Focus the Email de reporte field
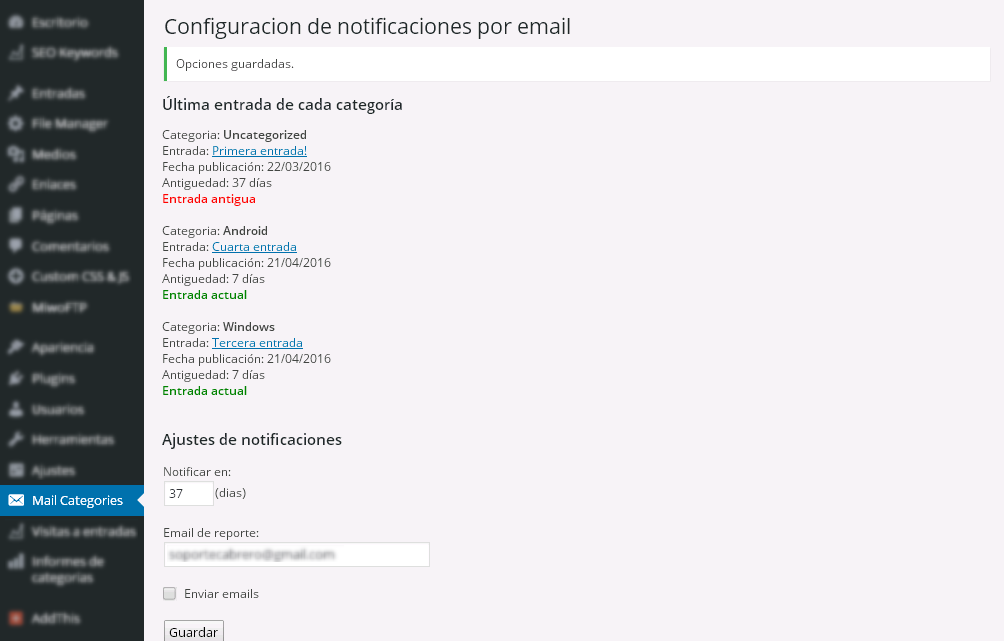Image resolution: width=1004 pixels, height=641 pixels. pos(296,555)
